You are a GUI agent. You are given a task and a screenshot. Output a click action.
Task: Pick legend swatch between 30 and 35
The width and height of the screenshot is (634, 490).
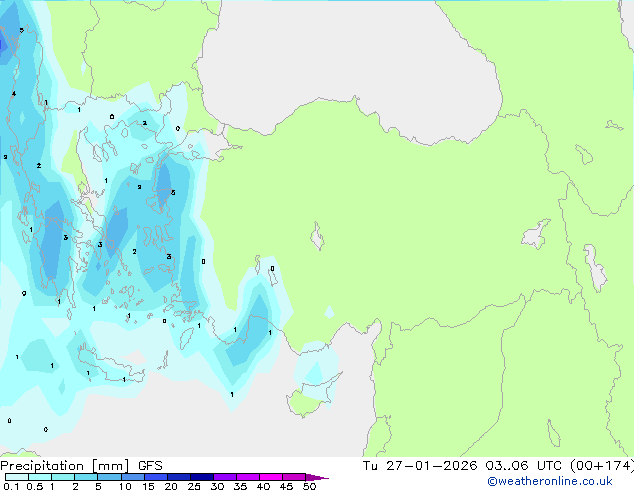[224, 477]
